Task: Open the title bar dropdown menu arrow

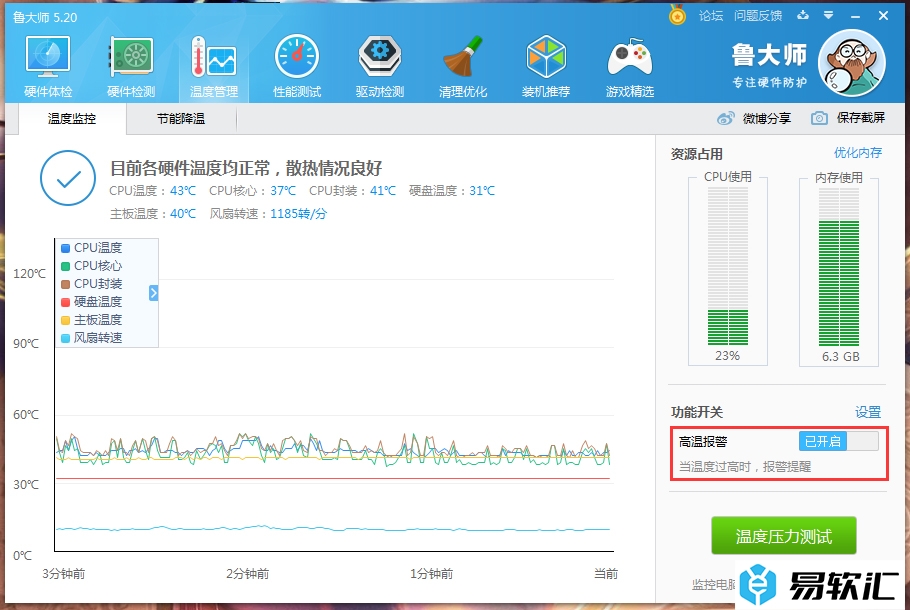Action: (828, 16)
